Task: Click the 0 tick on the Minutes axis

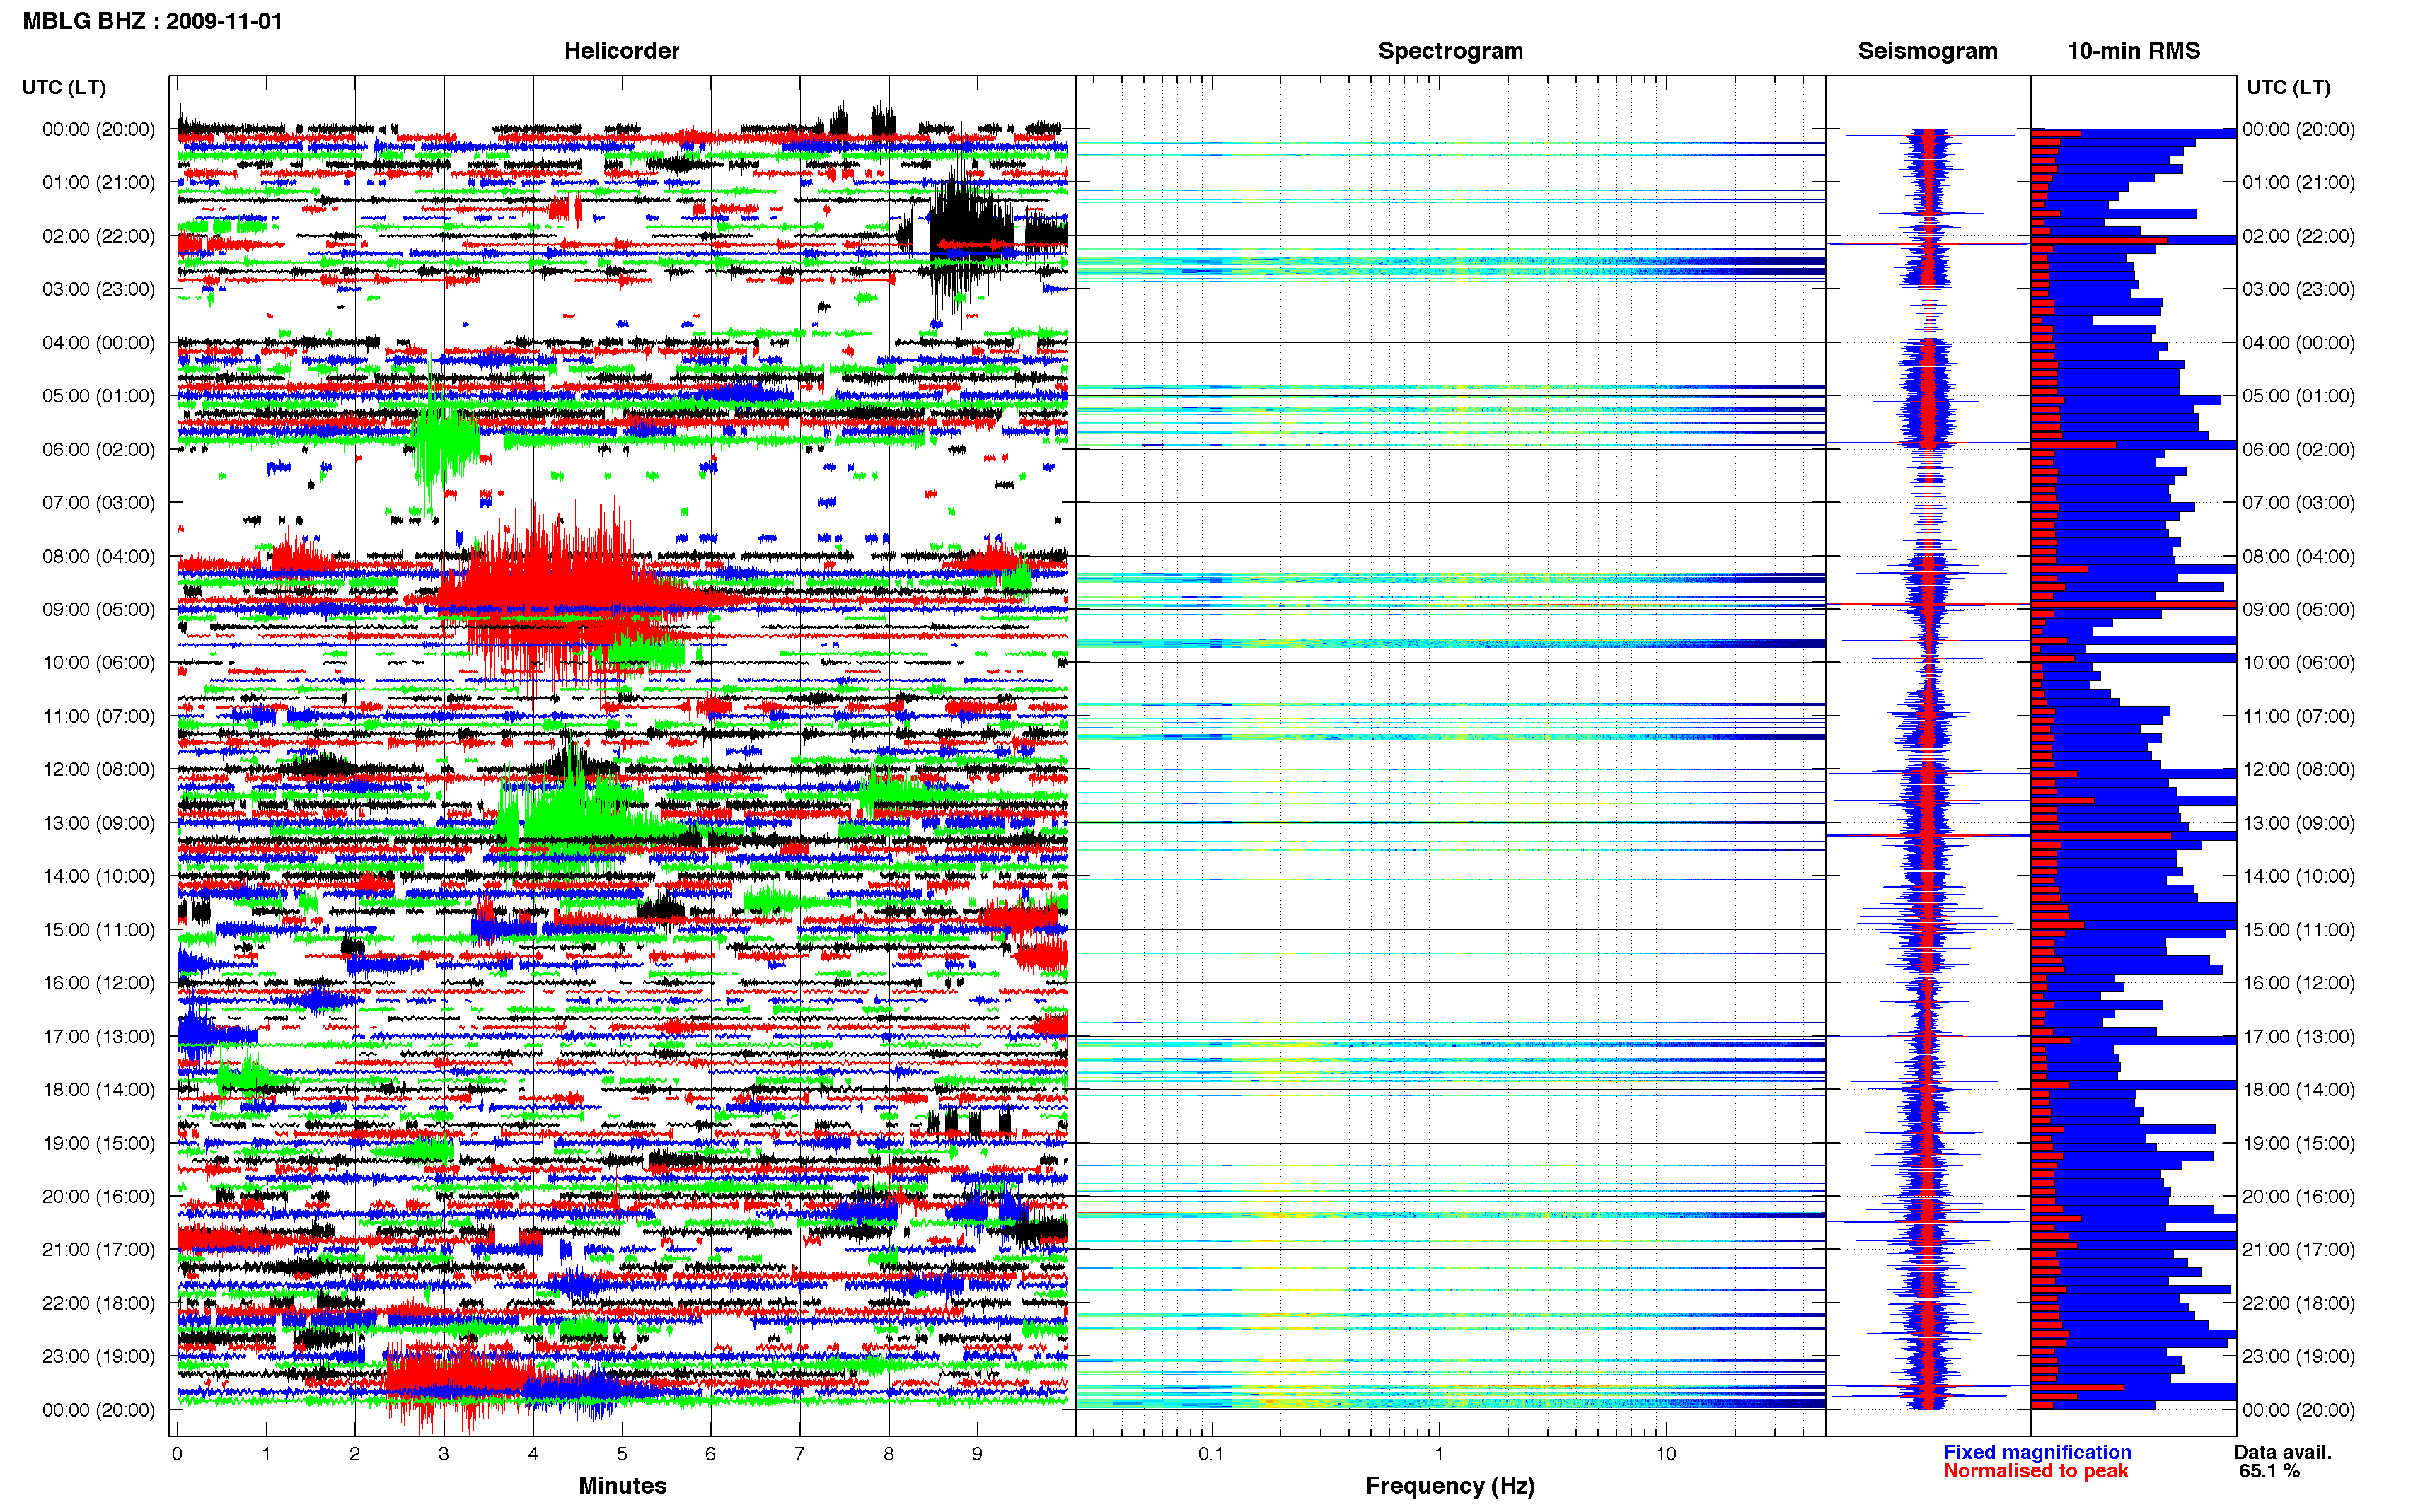Action: coord(177,1454)
